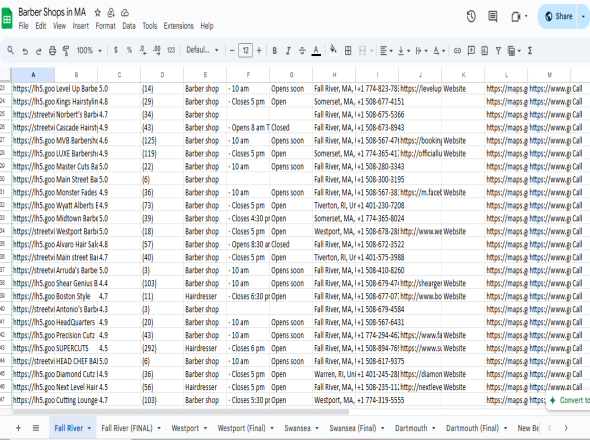Viewport: 590px width, 440px height.
Task: Start a meeting with camera icon
Action: pyautogui.click(x=516, y=17)
